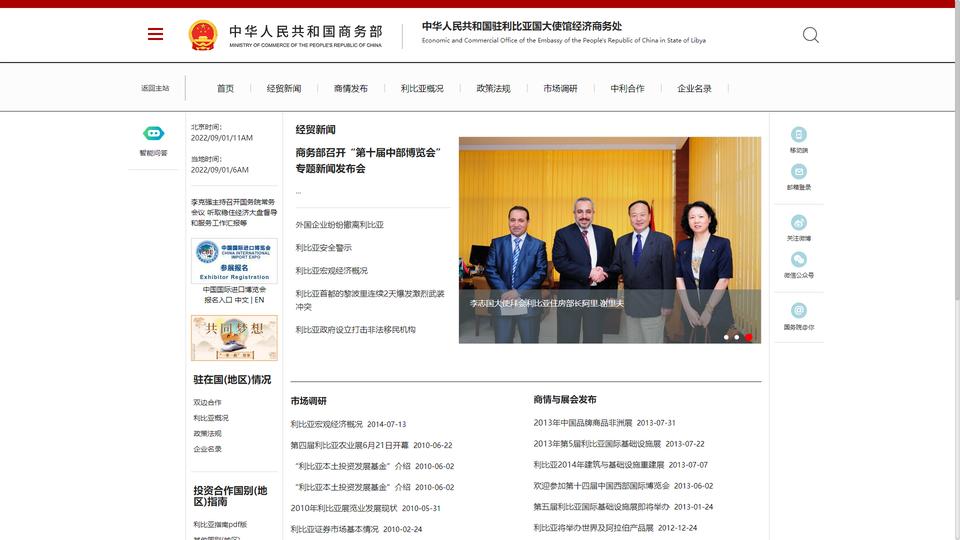Image resolution: width=960 pixels, height=540 pixels.
Task: Click the 微信公众号 WeChat icon
Action: click(x=798, y=260)
